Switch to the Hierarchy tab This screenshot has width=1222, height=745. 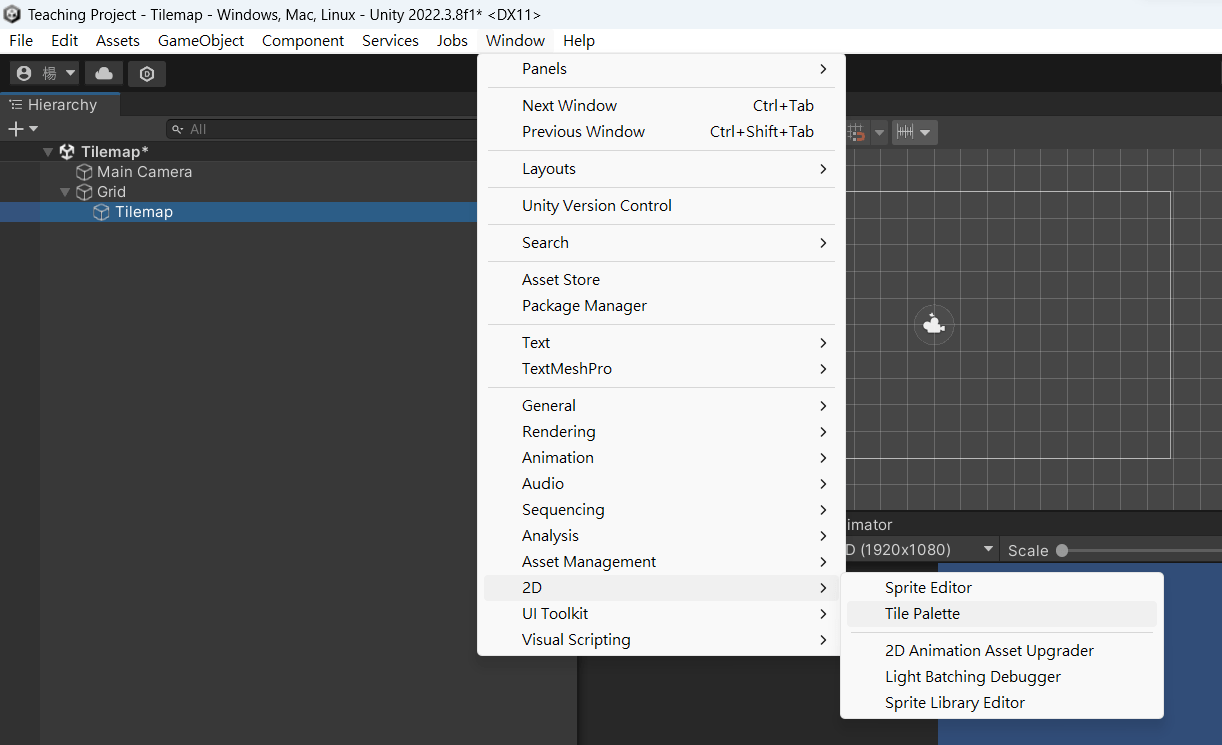coord(60,105)
